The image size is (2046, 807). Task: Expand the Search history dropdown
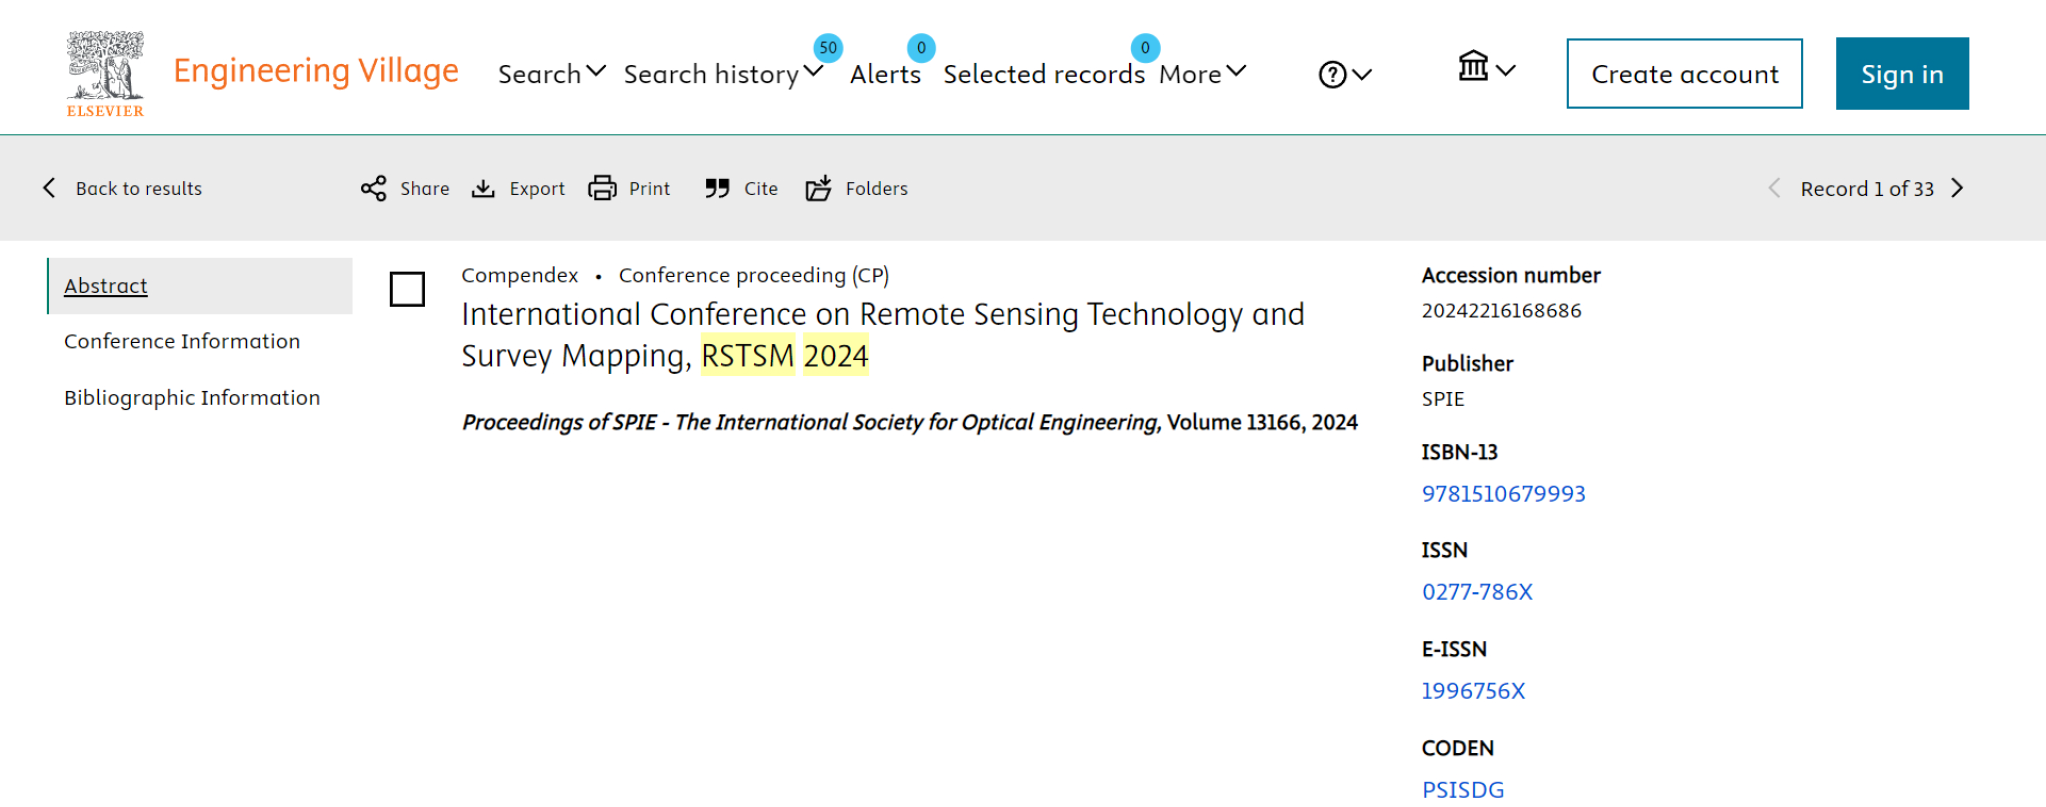click(722, 74)
